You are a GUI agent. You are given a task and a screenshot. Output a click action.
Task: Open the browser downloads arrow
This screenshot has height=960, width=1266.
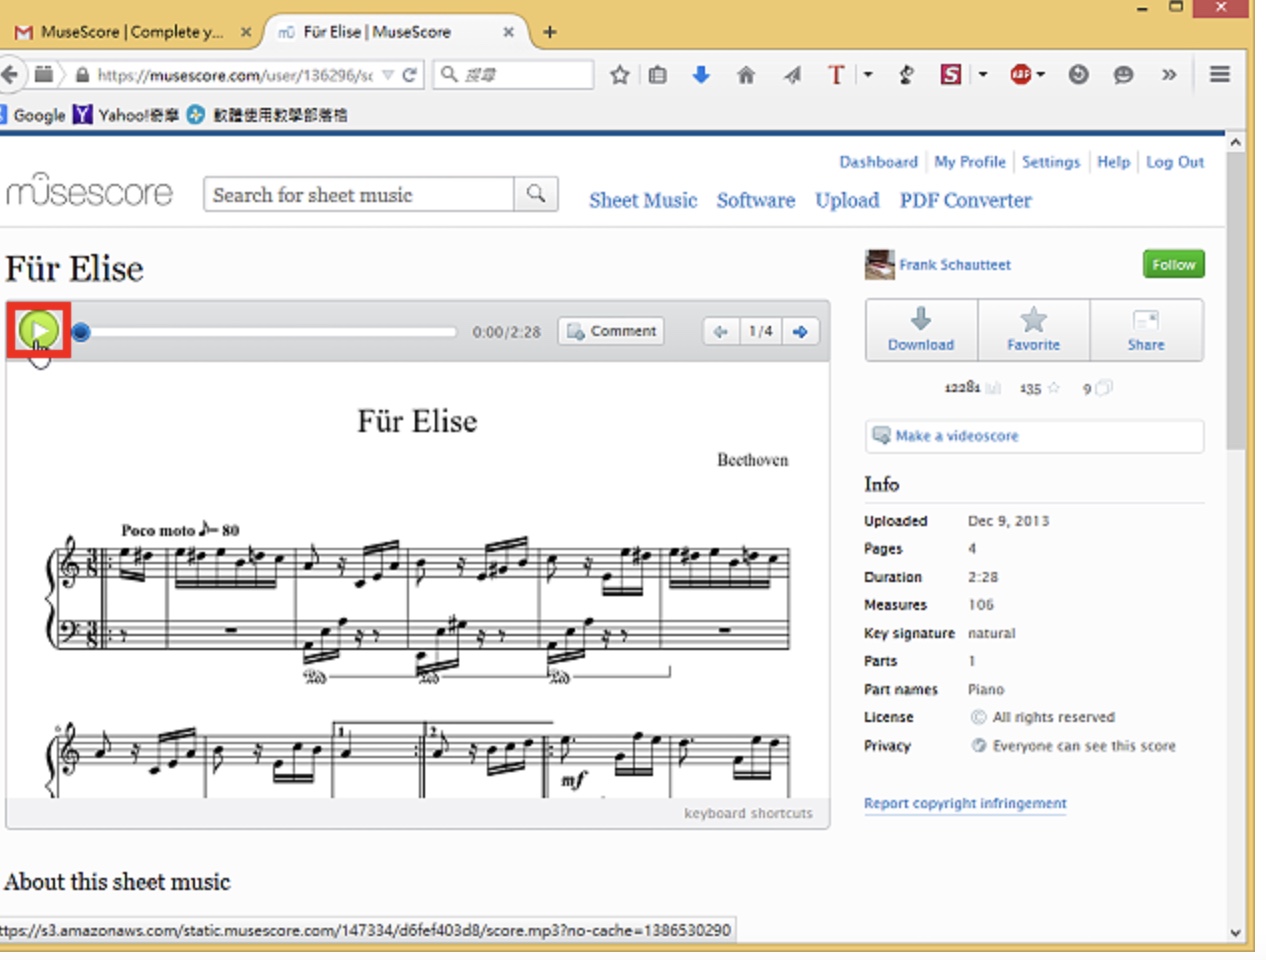point(701,75)
